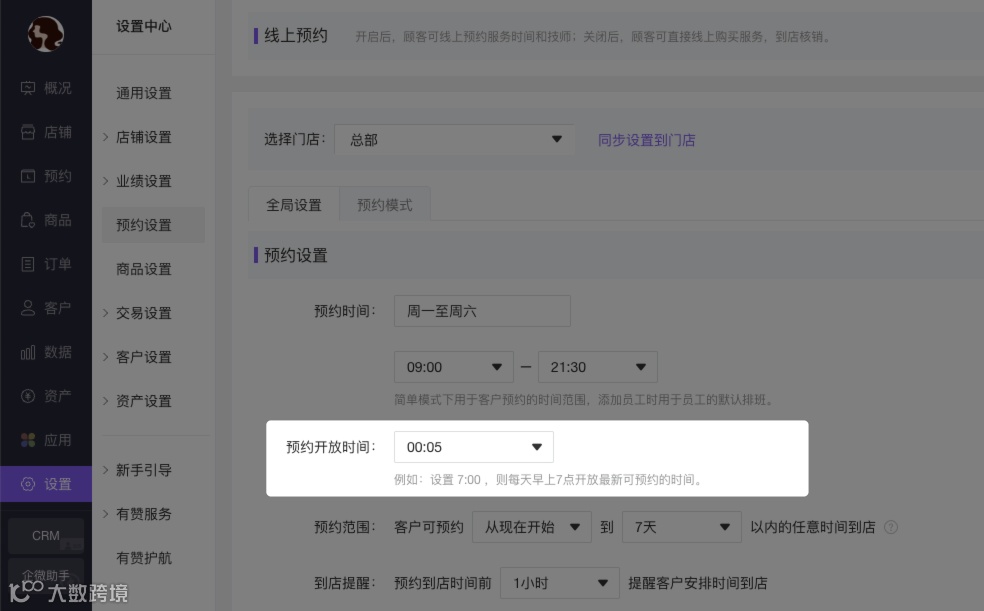
Task: Open the 应用 apps icon in sidebar
Action: point(28,440)
